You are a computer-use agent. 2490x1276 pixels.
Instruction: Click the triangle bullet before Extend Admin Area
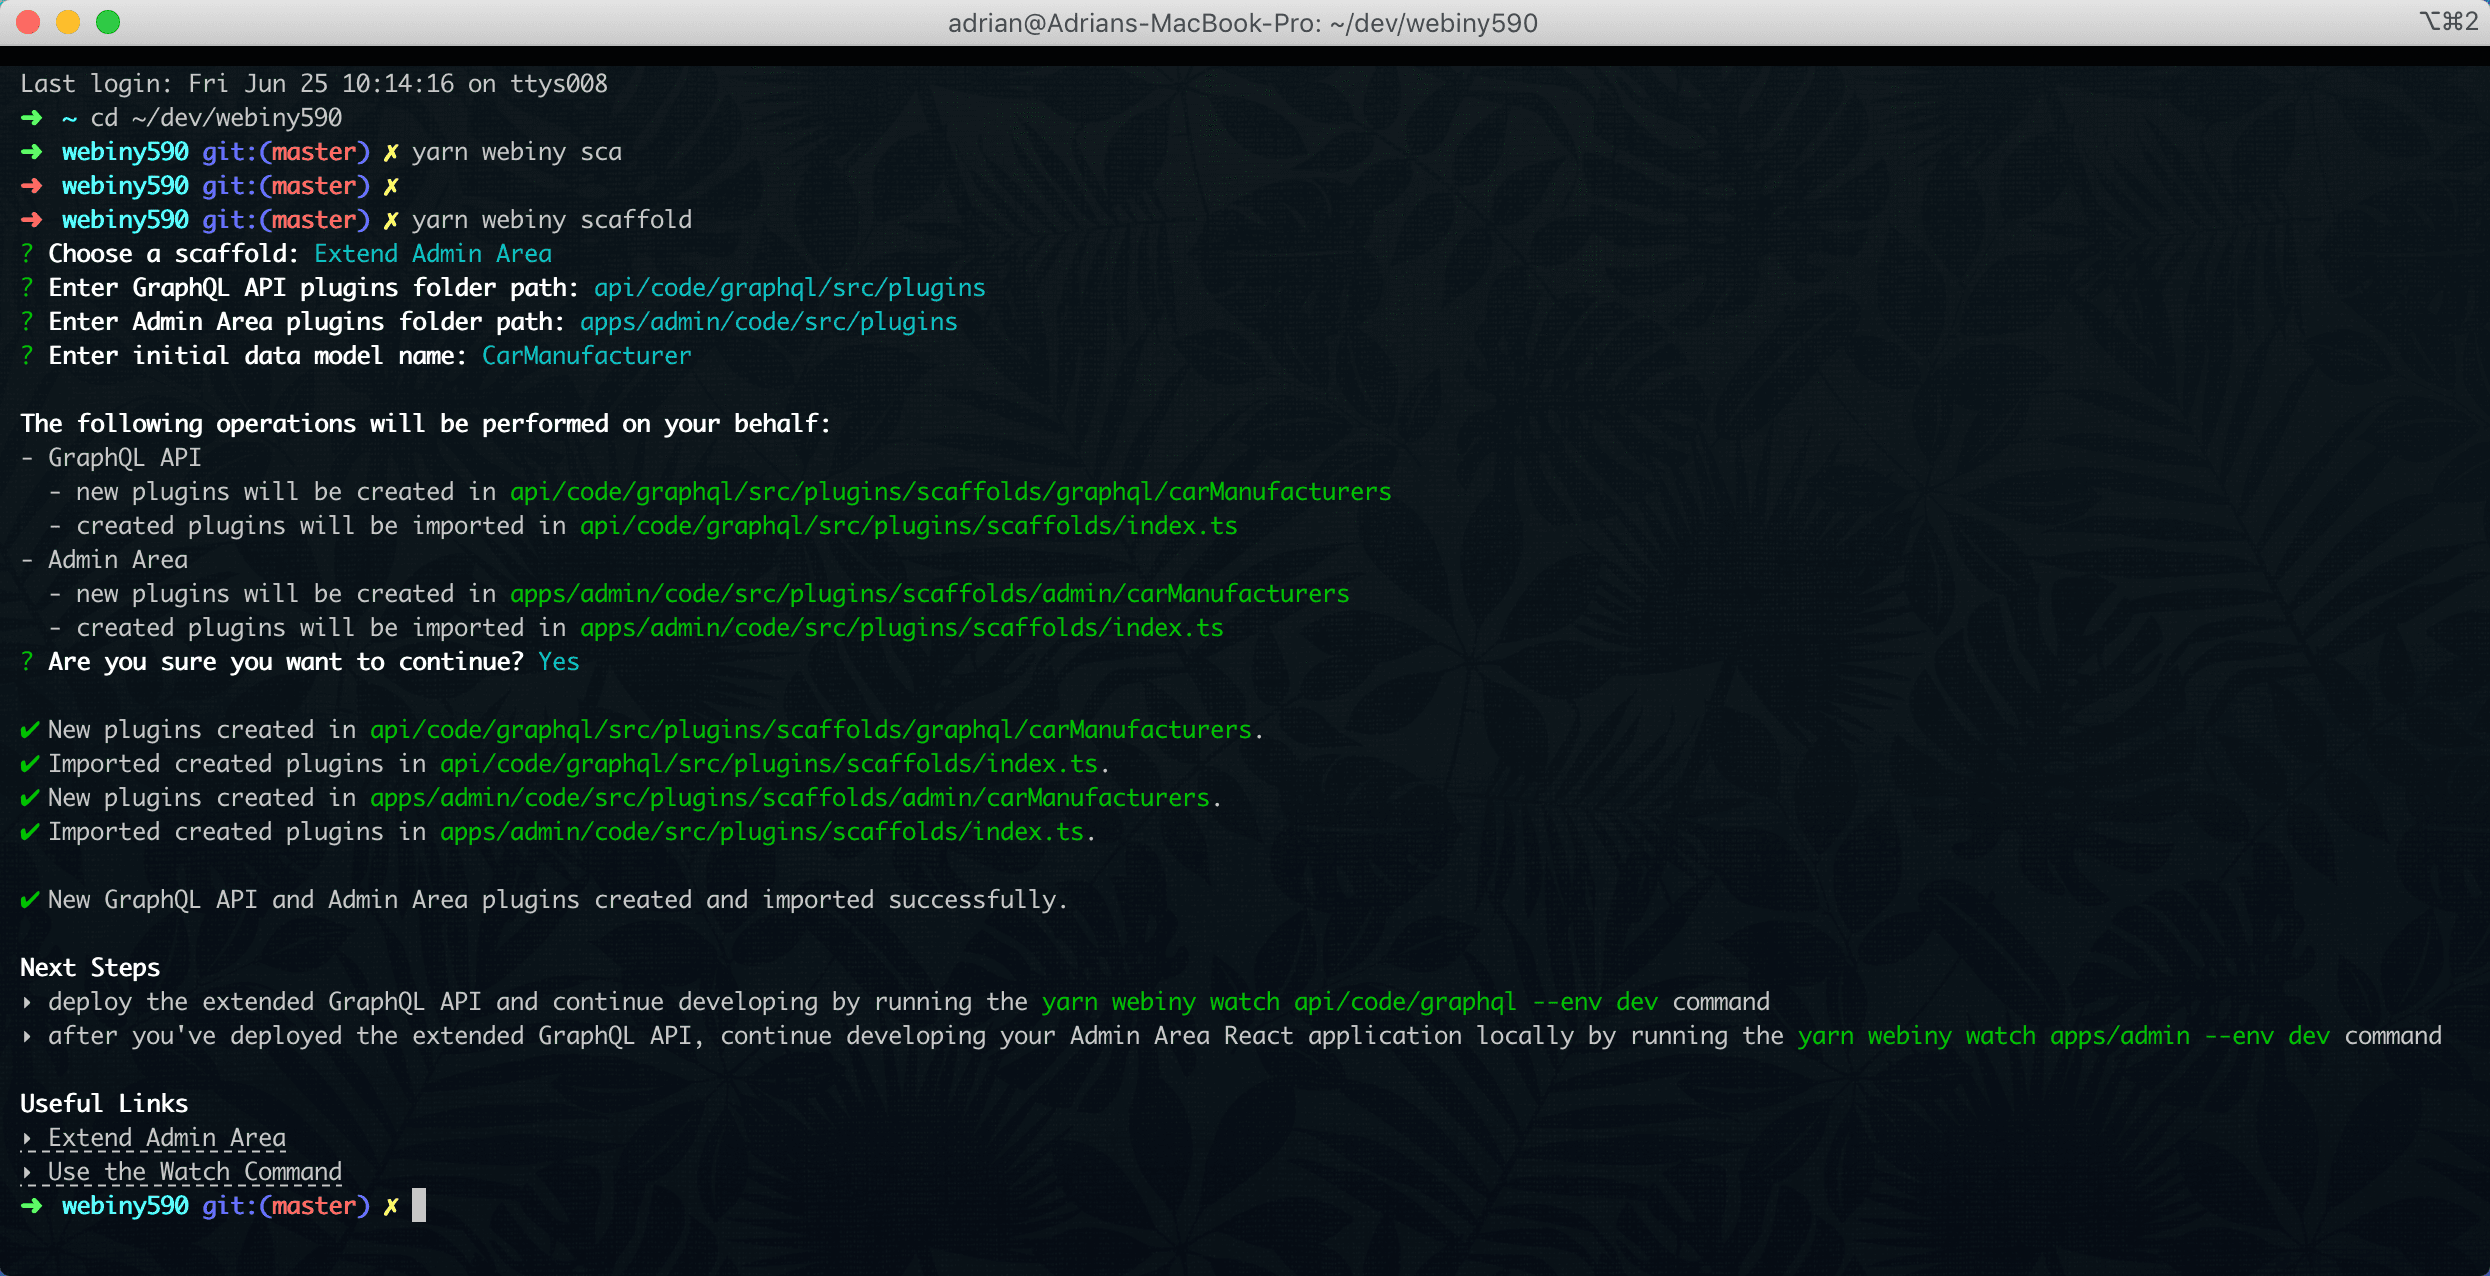pyautogui.click(x=27, y=1138)
